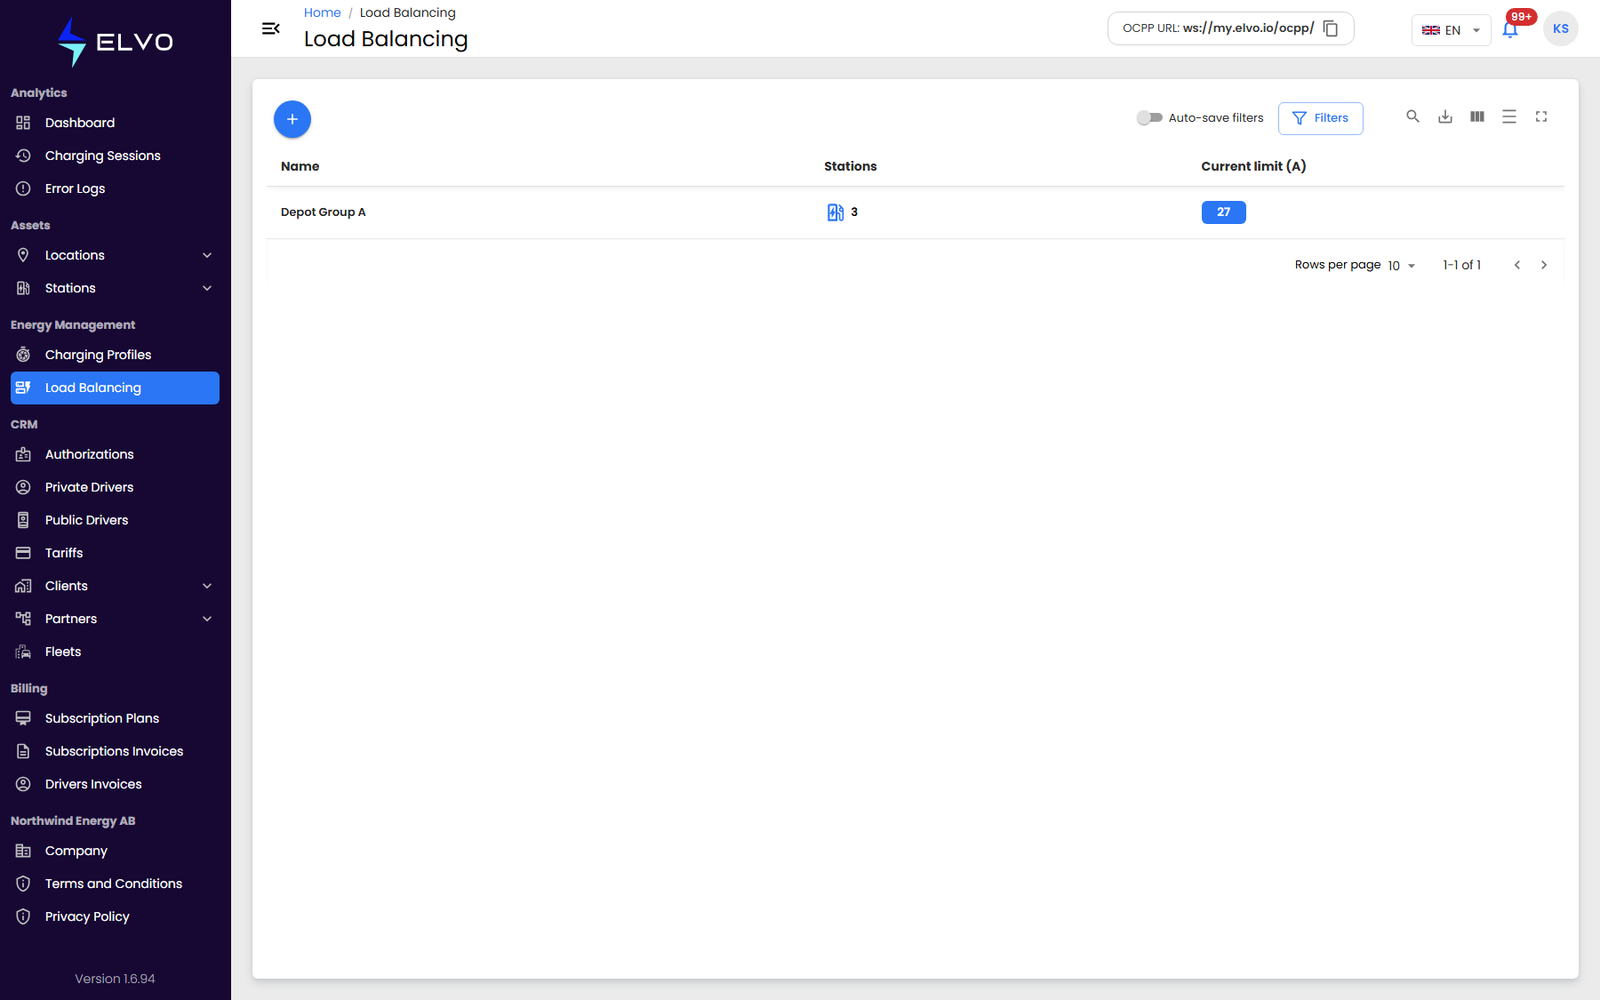This screenshot has height=1000, width=1600.
Task: Change table row density
Action: (x=1509, y=117)
